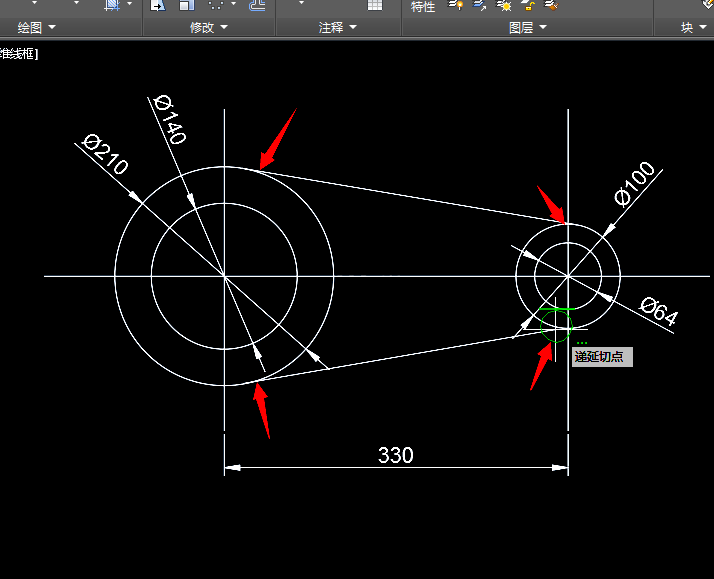Click the padlock layer icon
Screen dimensions: 714x579
click(528, 5)
